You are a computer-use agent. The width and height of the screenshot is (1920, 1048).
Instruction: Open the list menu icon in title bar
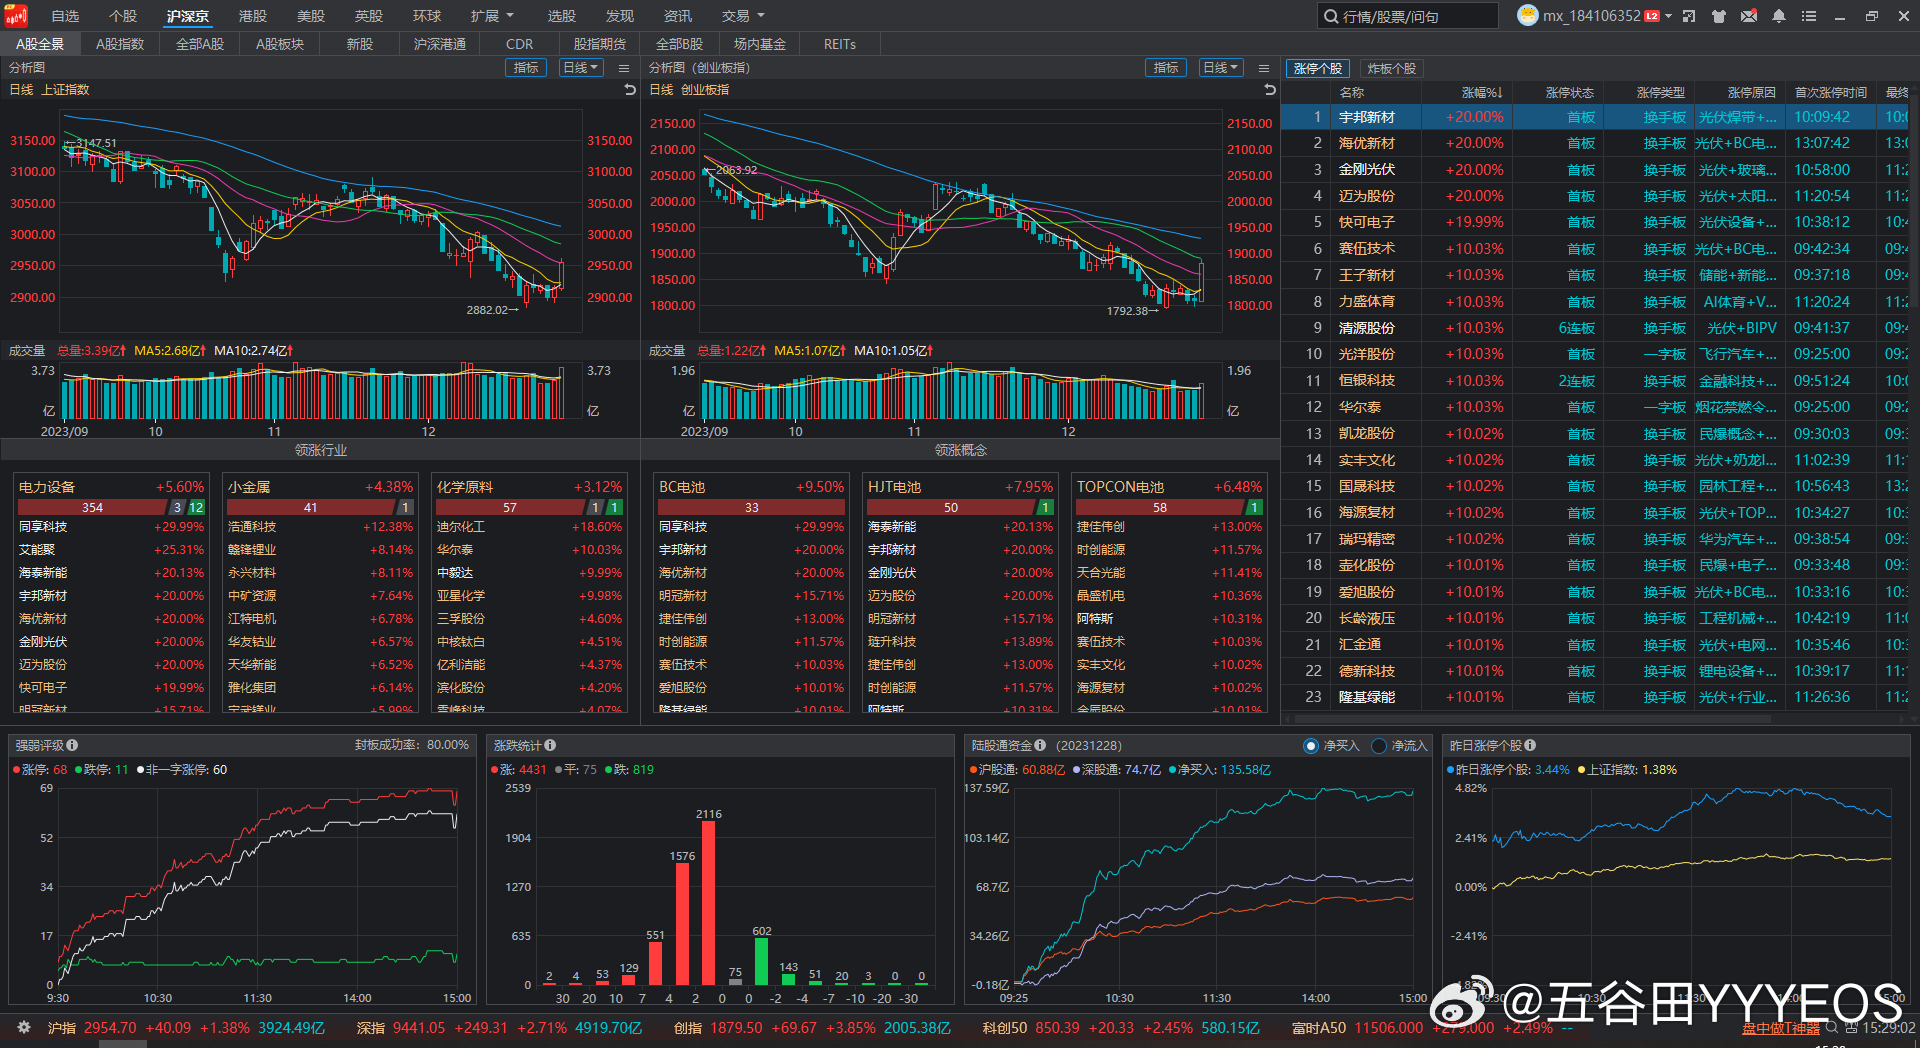click(1809, 16)
